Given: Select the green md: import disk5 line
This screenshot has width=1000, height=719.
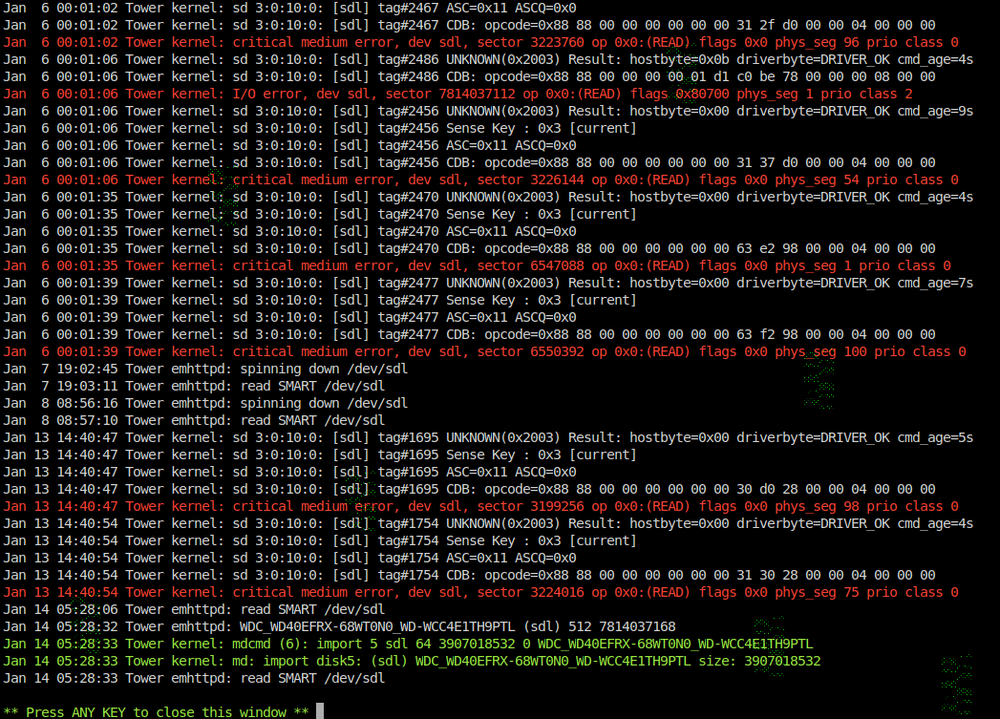Looking at the screenshot, I should point(412,661).
